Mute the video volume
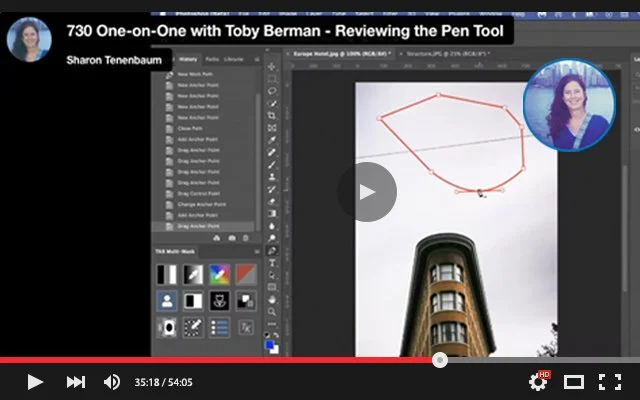 [x=111, y=382]
